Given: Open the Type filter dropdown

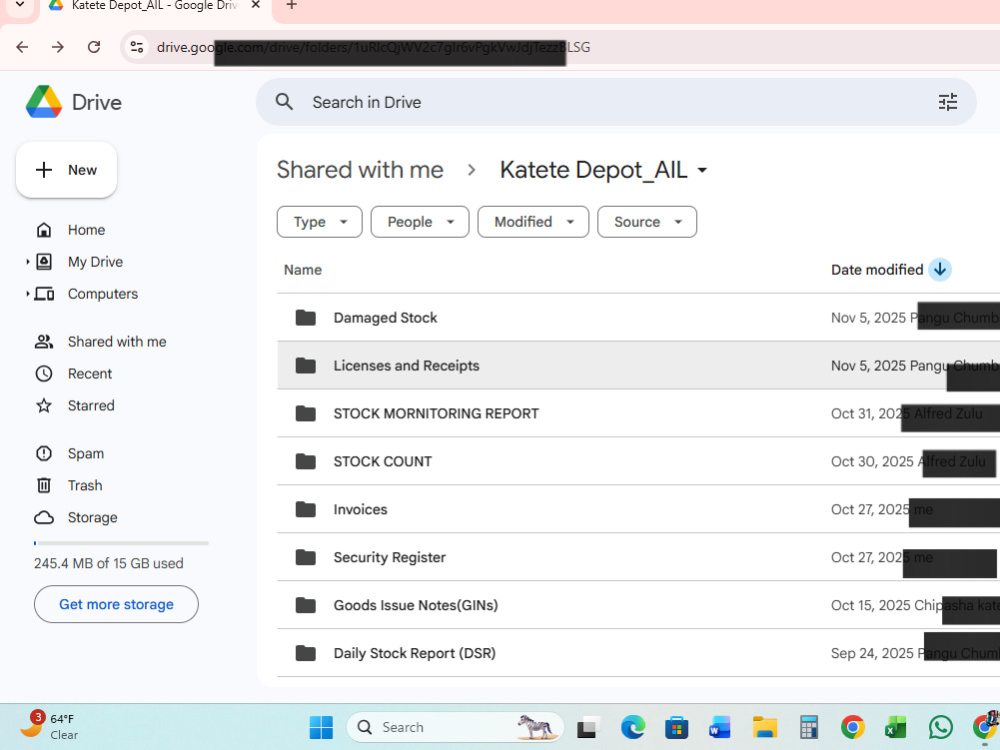Looking at the screenshot, I should point(320,222).
